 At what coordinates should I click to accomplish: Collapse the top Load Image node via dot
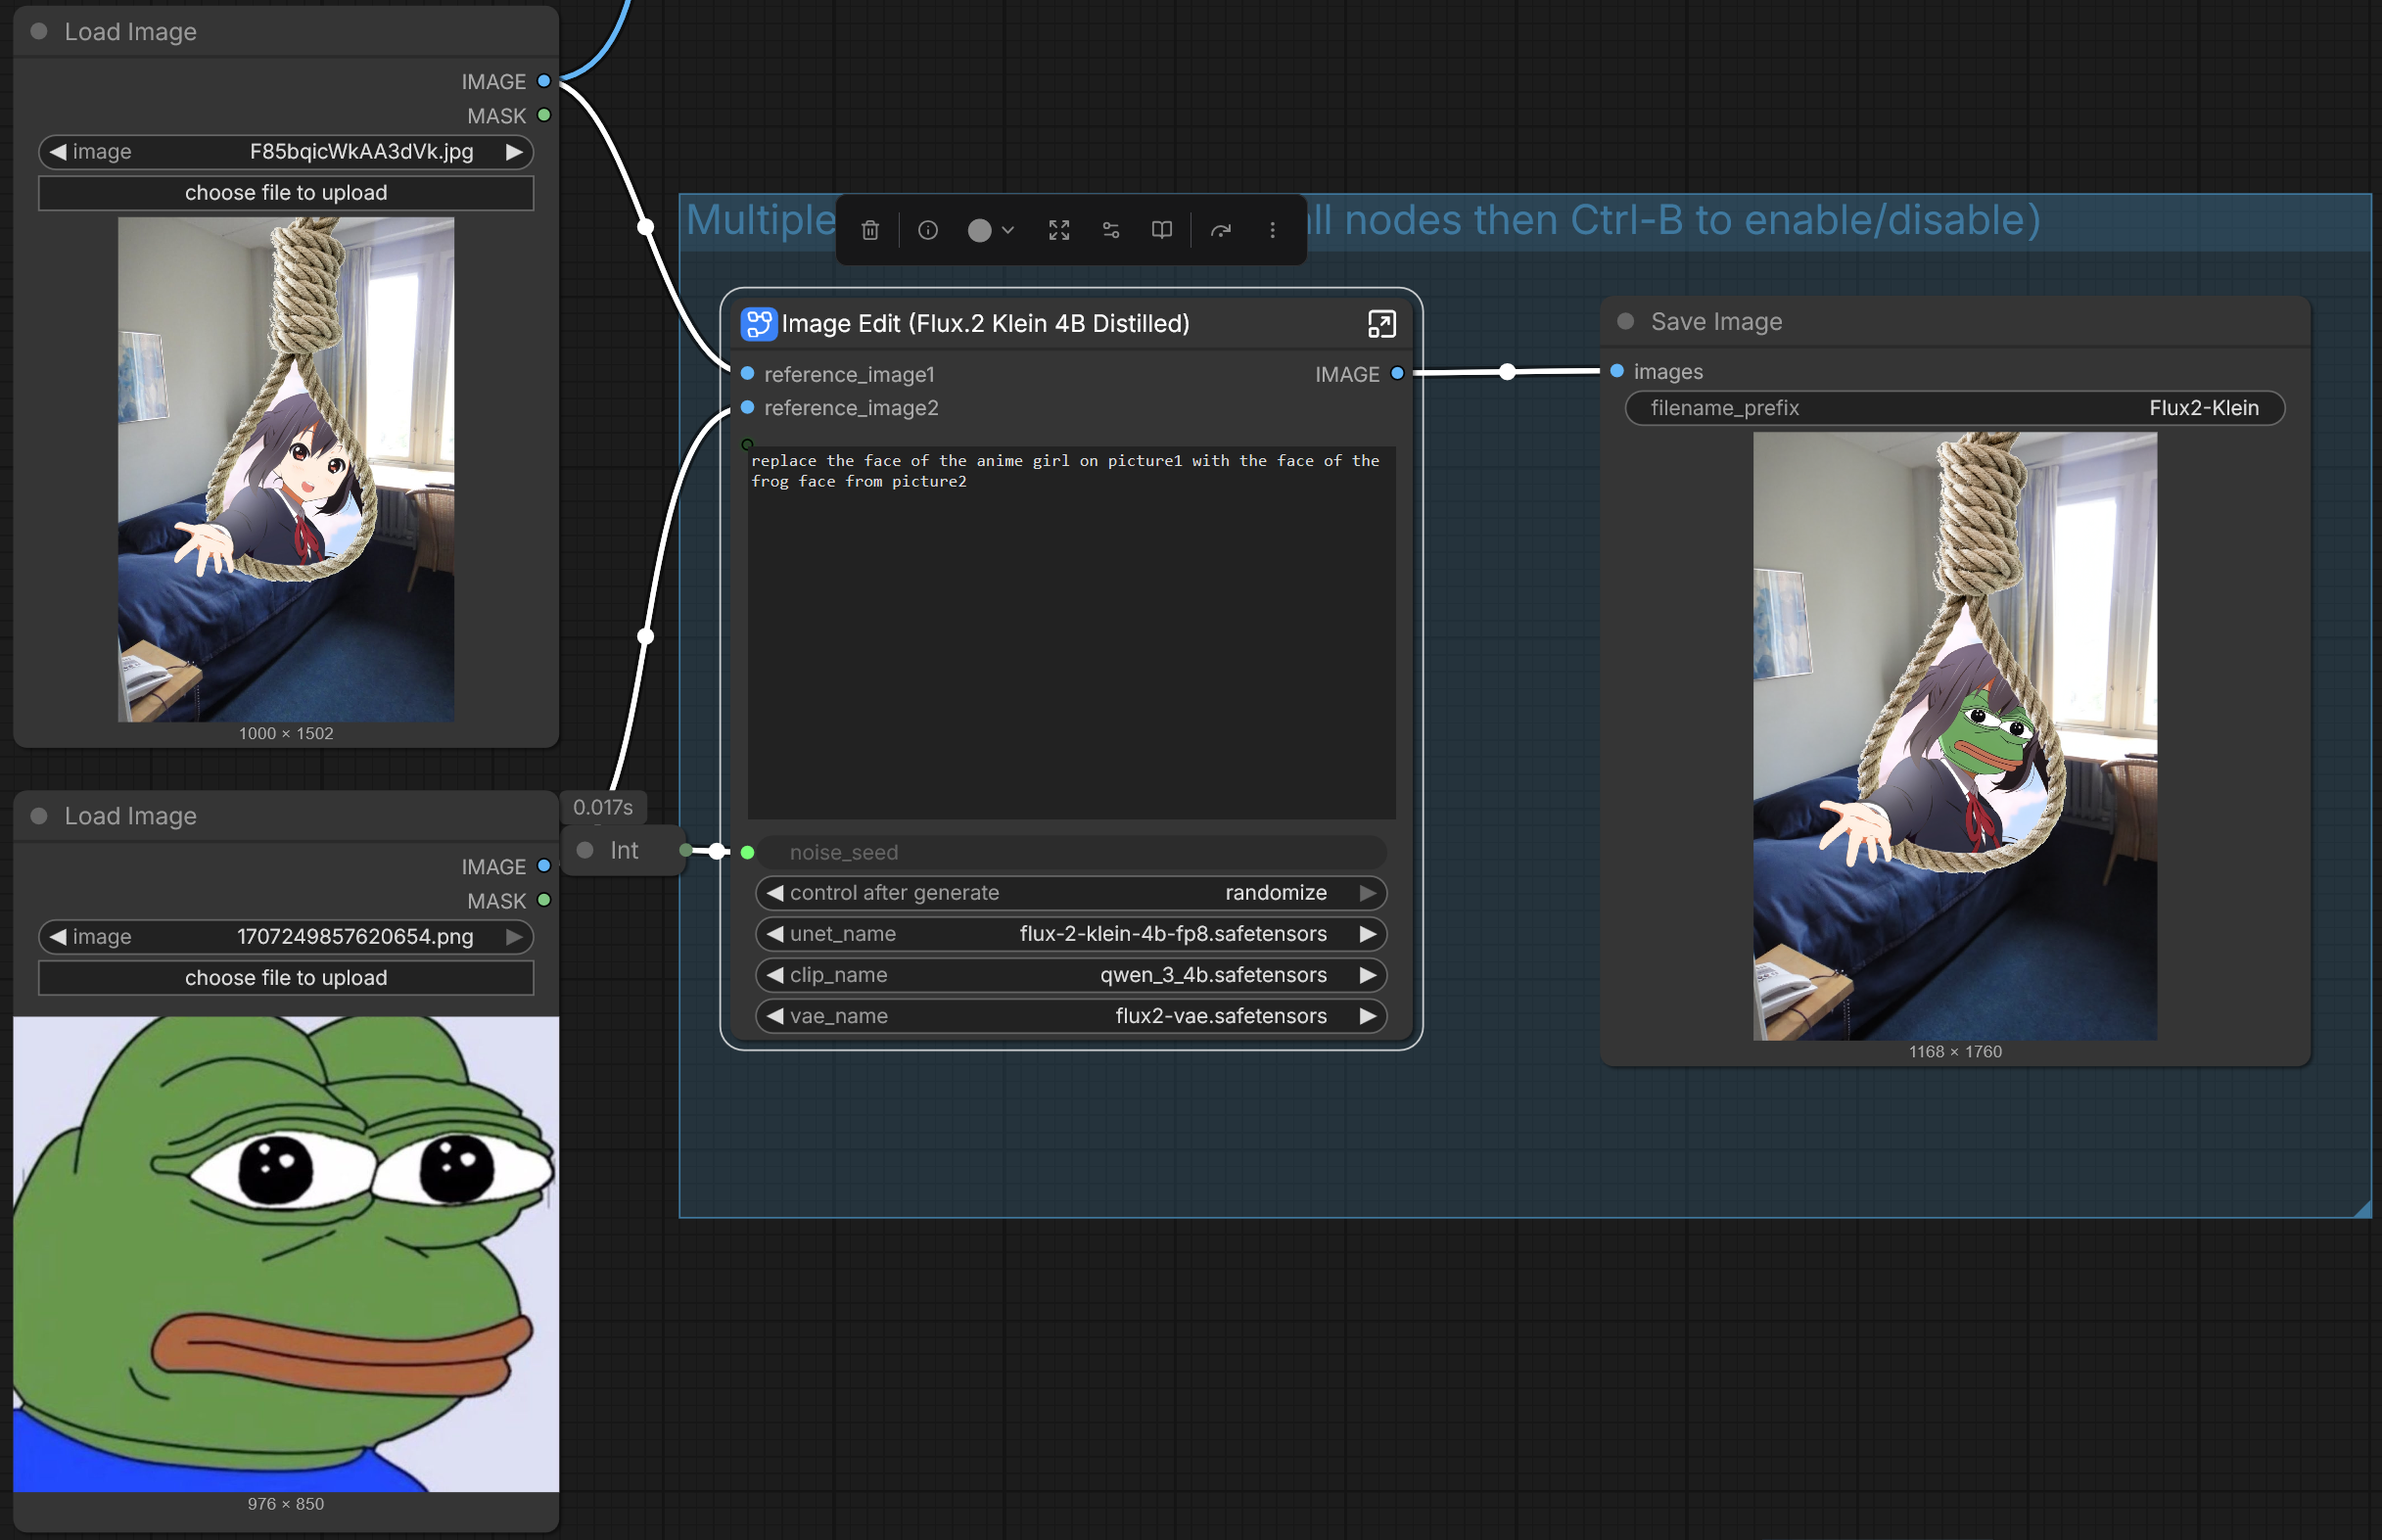pos(39,31)
